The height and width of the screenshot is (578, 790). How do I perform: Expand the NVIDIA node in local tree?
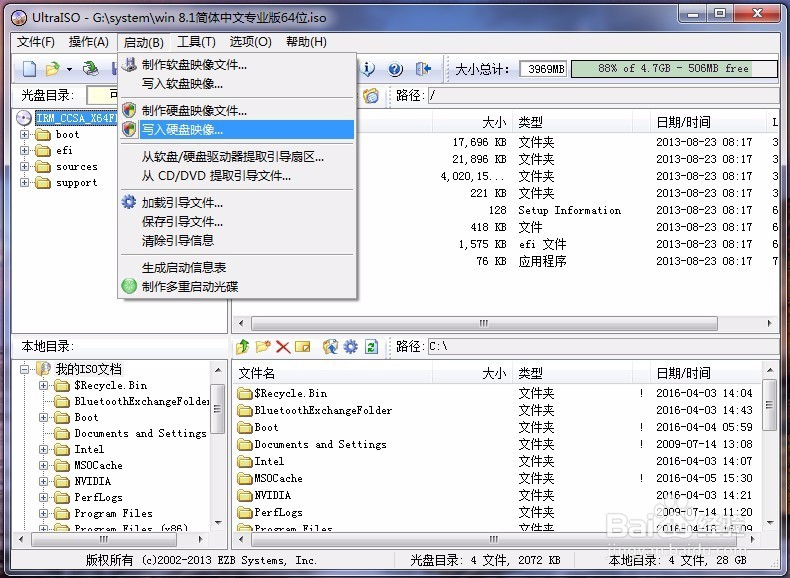(44, 482)
